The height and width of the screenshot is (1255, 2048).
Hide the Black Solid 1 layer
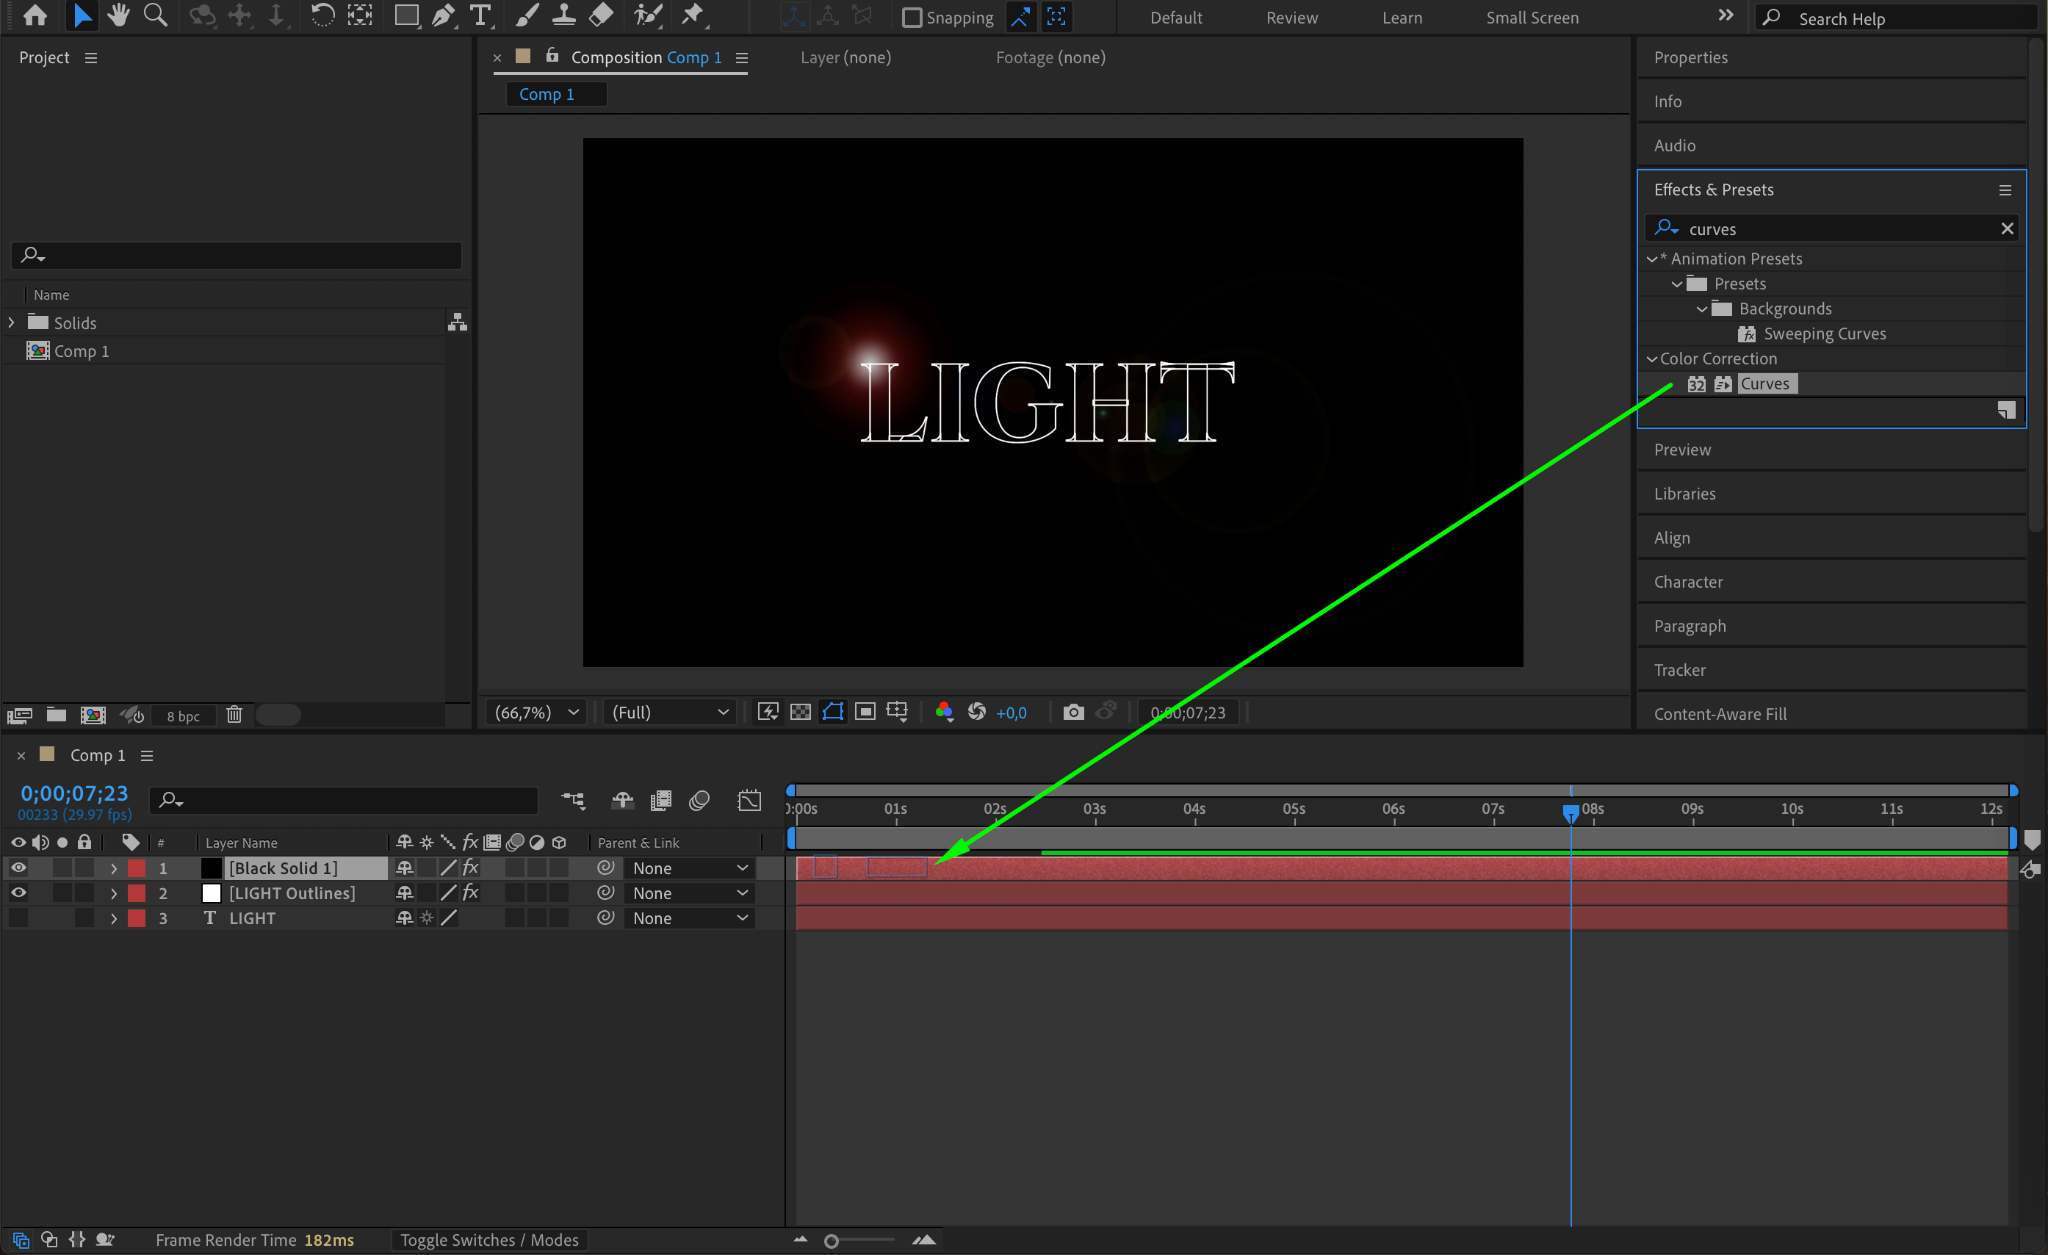[18, 868]
